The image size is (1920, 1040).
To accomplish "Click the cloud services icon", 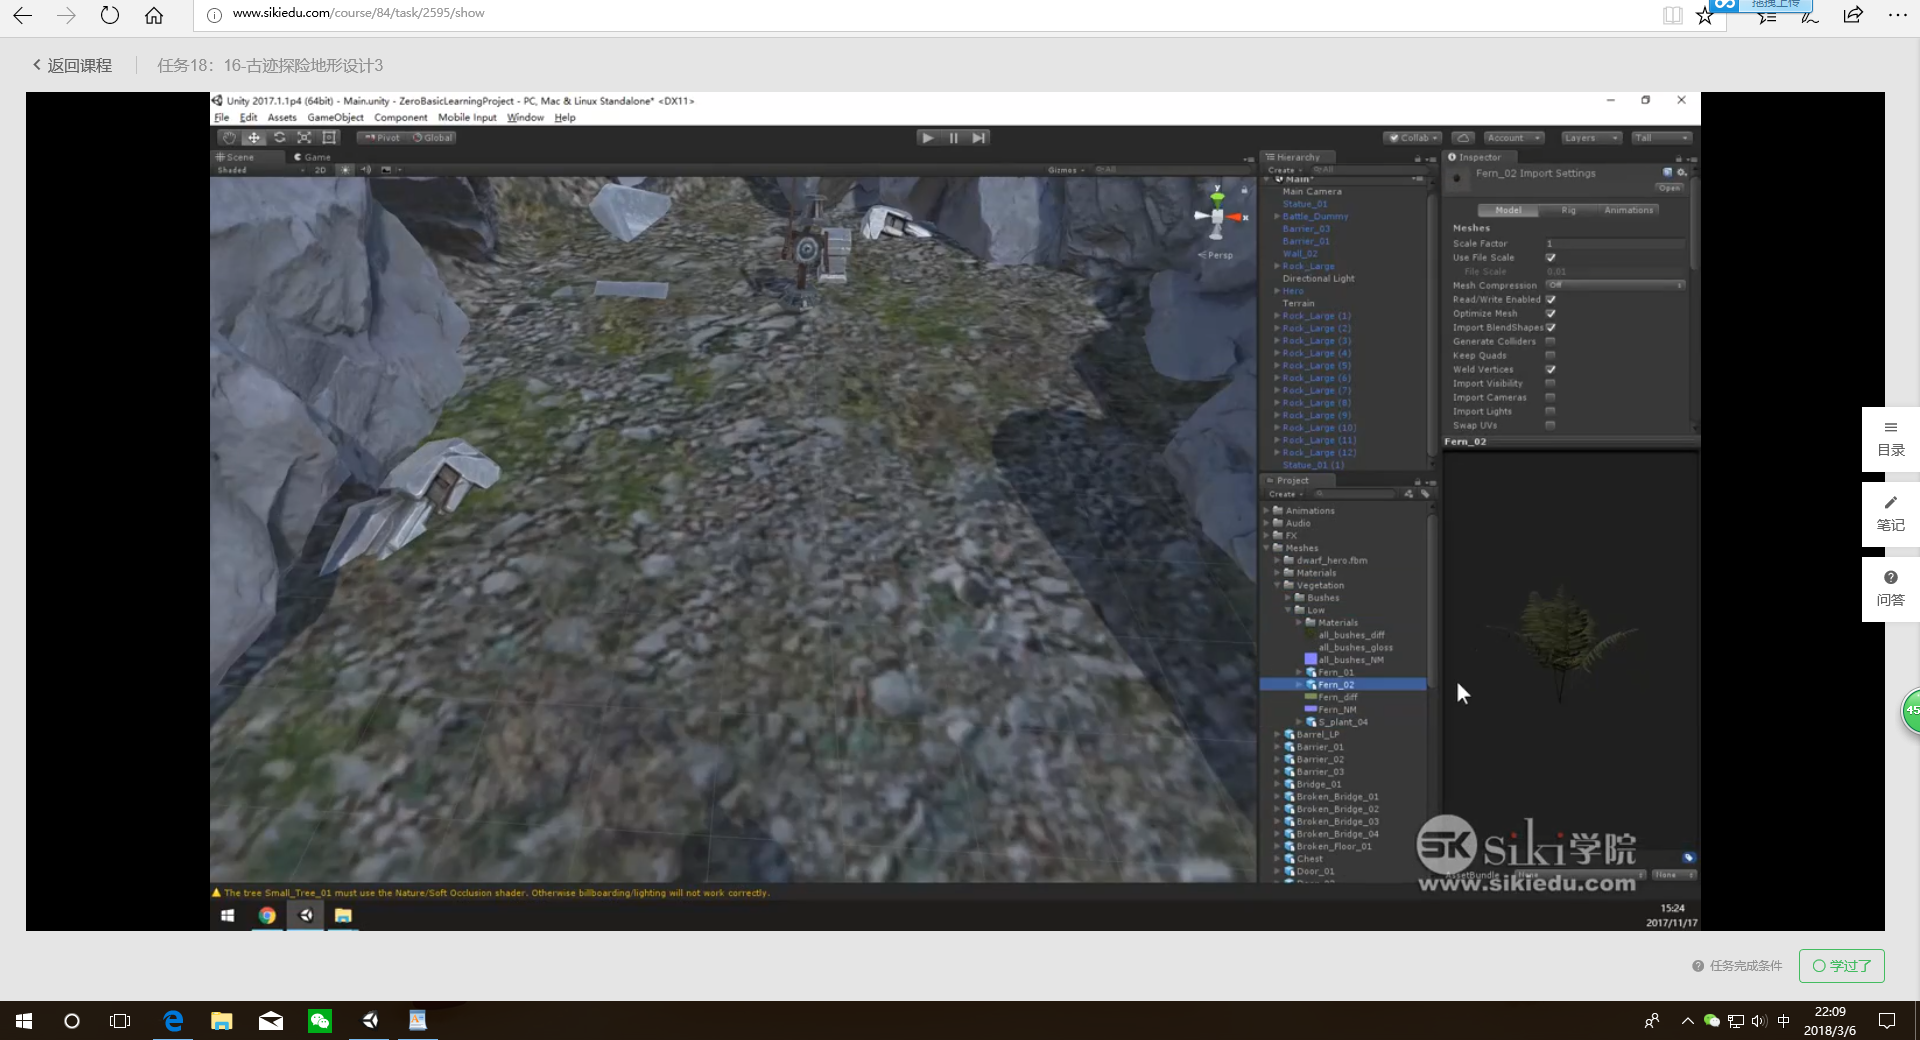I will [1463, 138].
